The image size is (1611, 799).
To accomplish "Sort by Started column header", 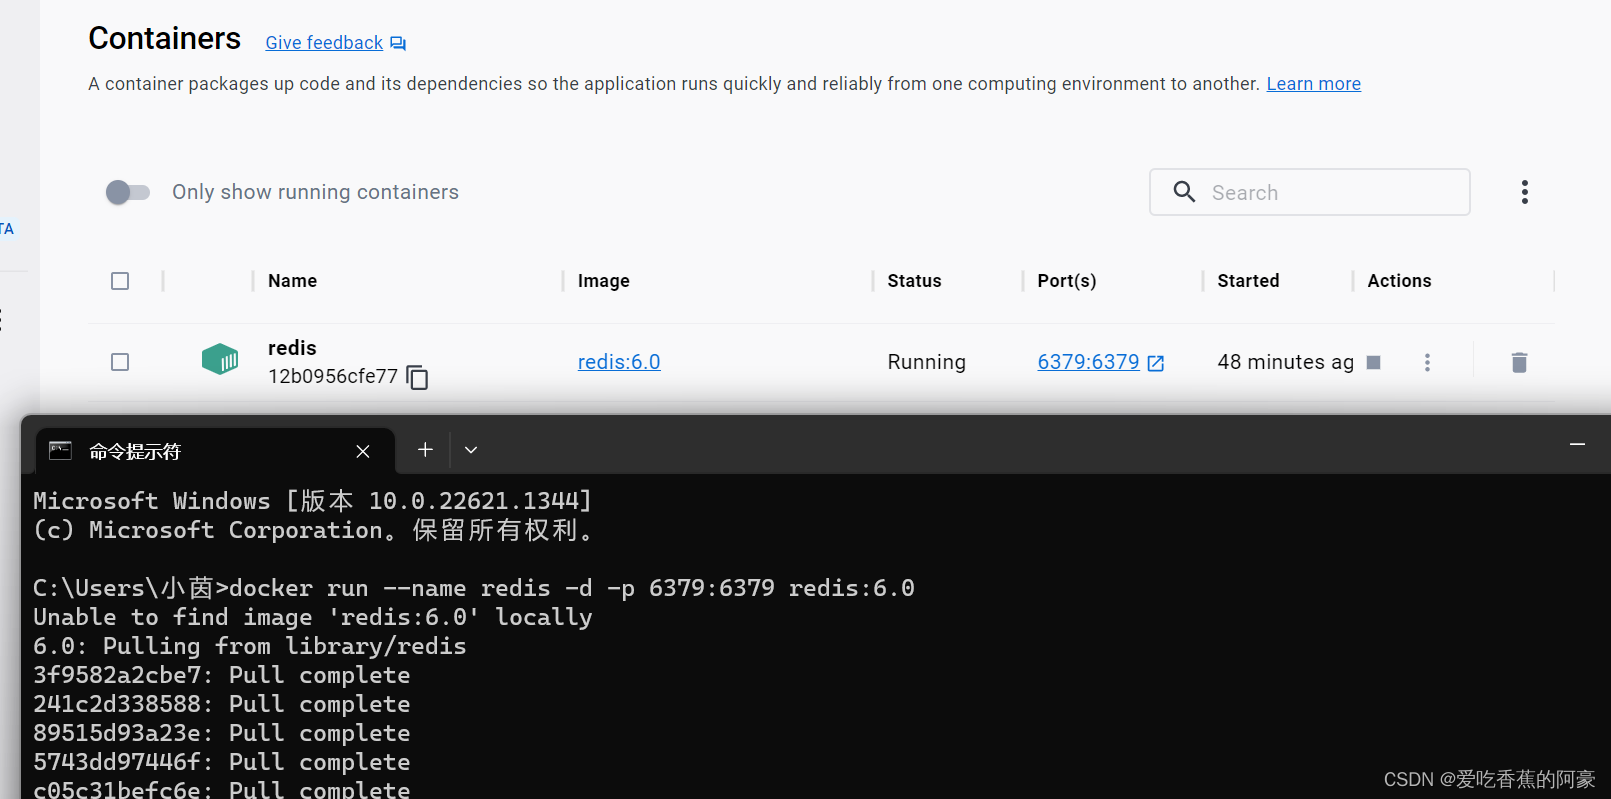I will (1248, 281).
